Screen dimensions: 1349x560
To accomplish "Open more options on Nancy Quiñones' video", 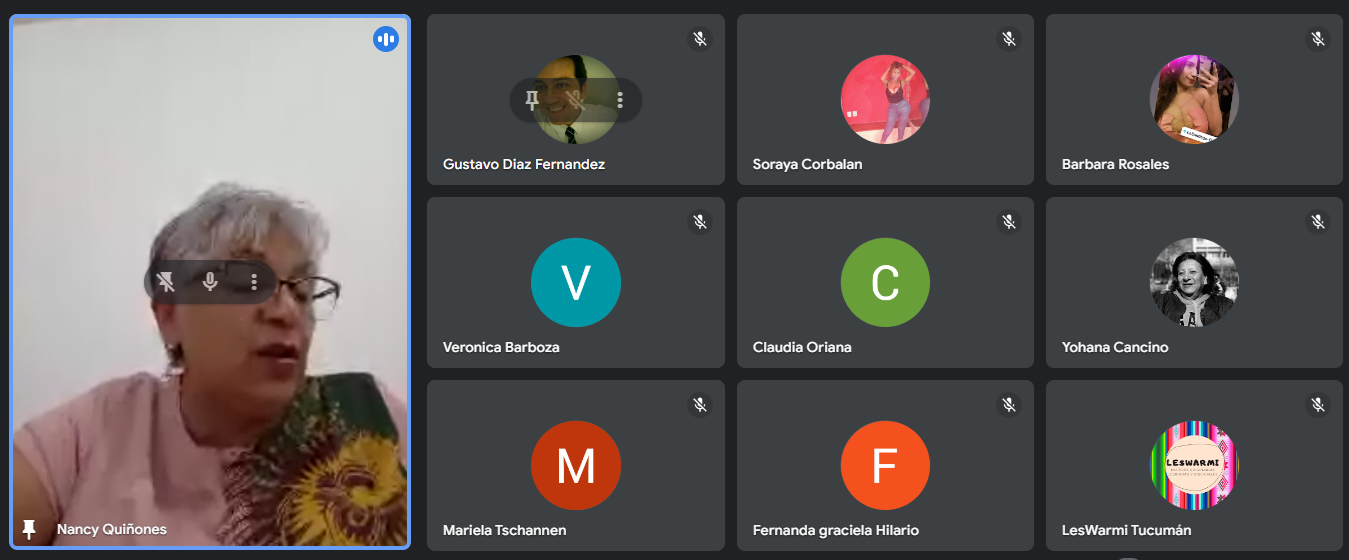I will point(254,282).
